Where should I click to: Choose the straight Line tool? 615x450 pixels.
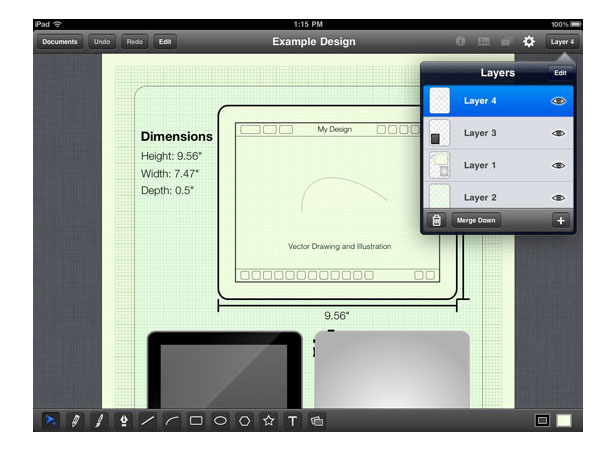pyautogui.click(x=147, y=421)
